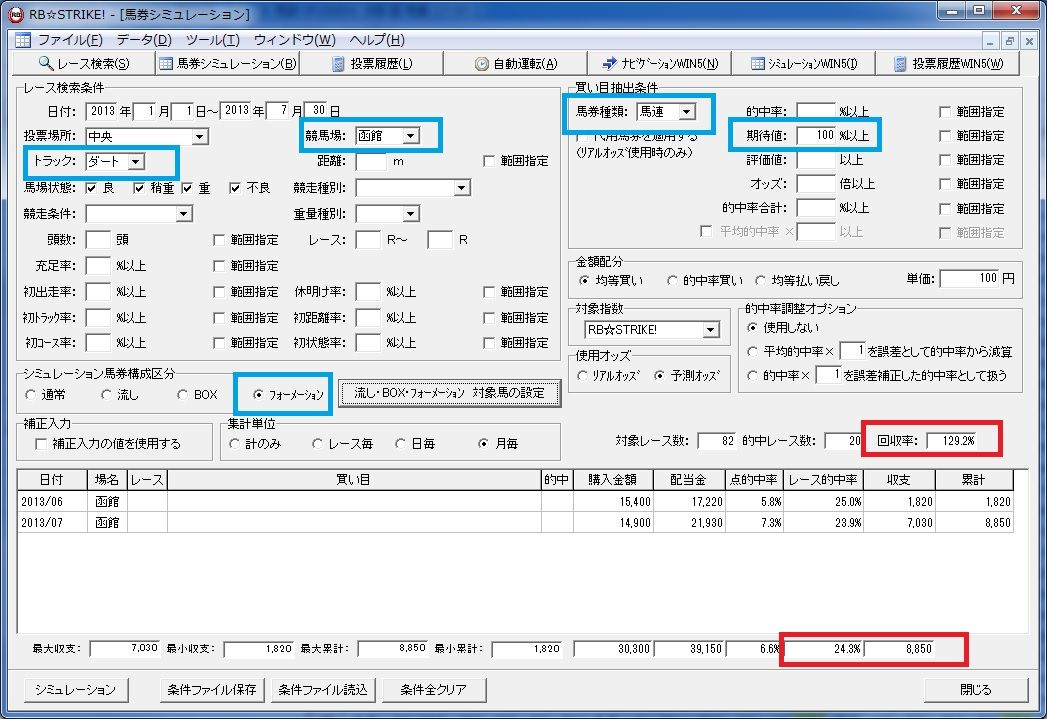Expand the 対象指数 dropdown RB☆STRIKE!

(710, 330)
